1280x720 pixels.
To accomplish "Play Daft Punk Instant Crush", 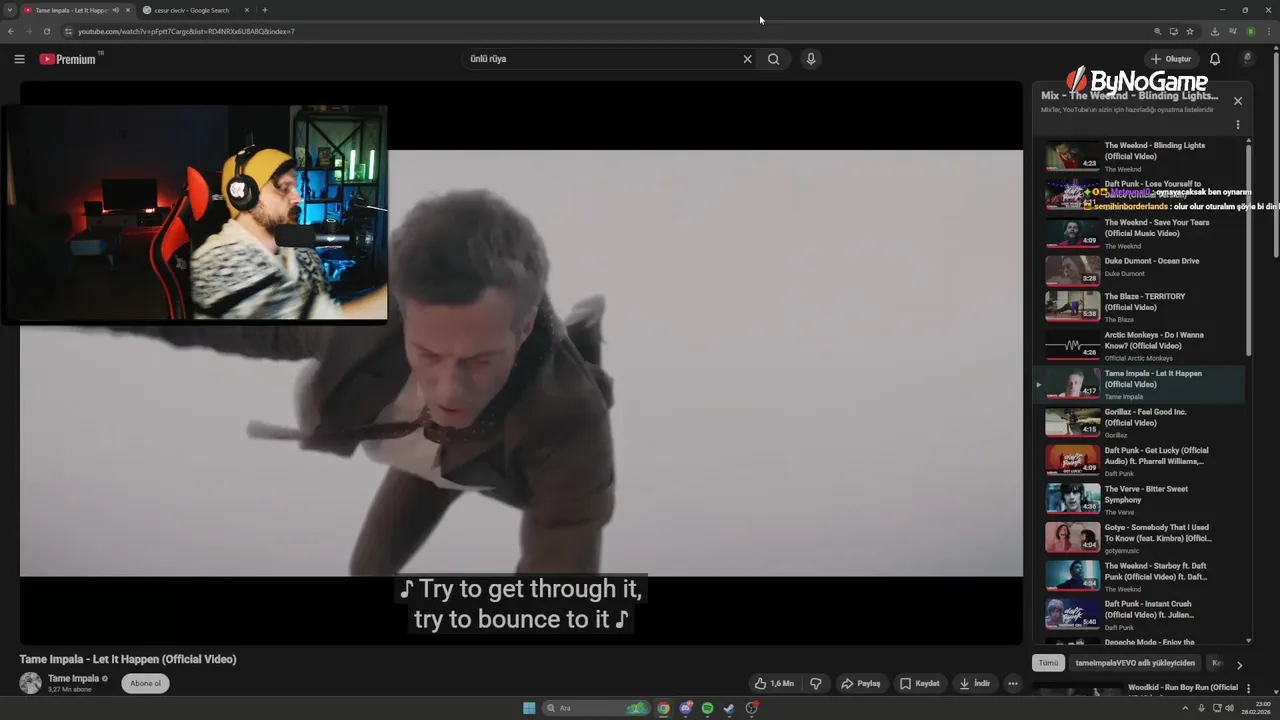I will [x=1139, y=614].
